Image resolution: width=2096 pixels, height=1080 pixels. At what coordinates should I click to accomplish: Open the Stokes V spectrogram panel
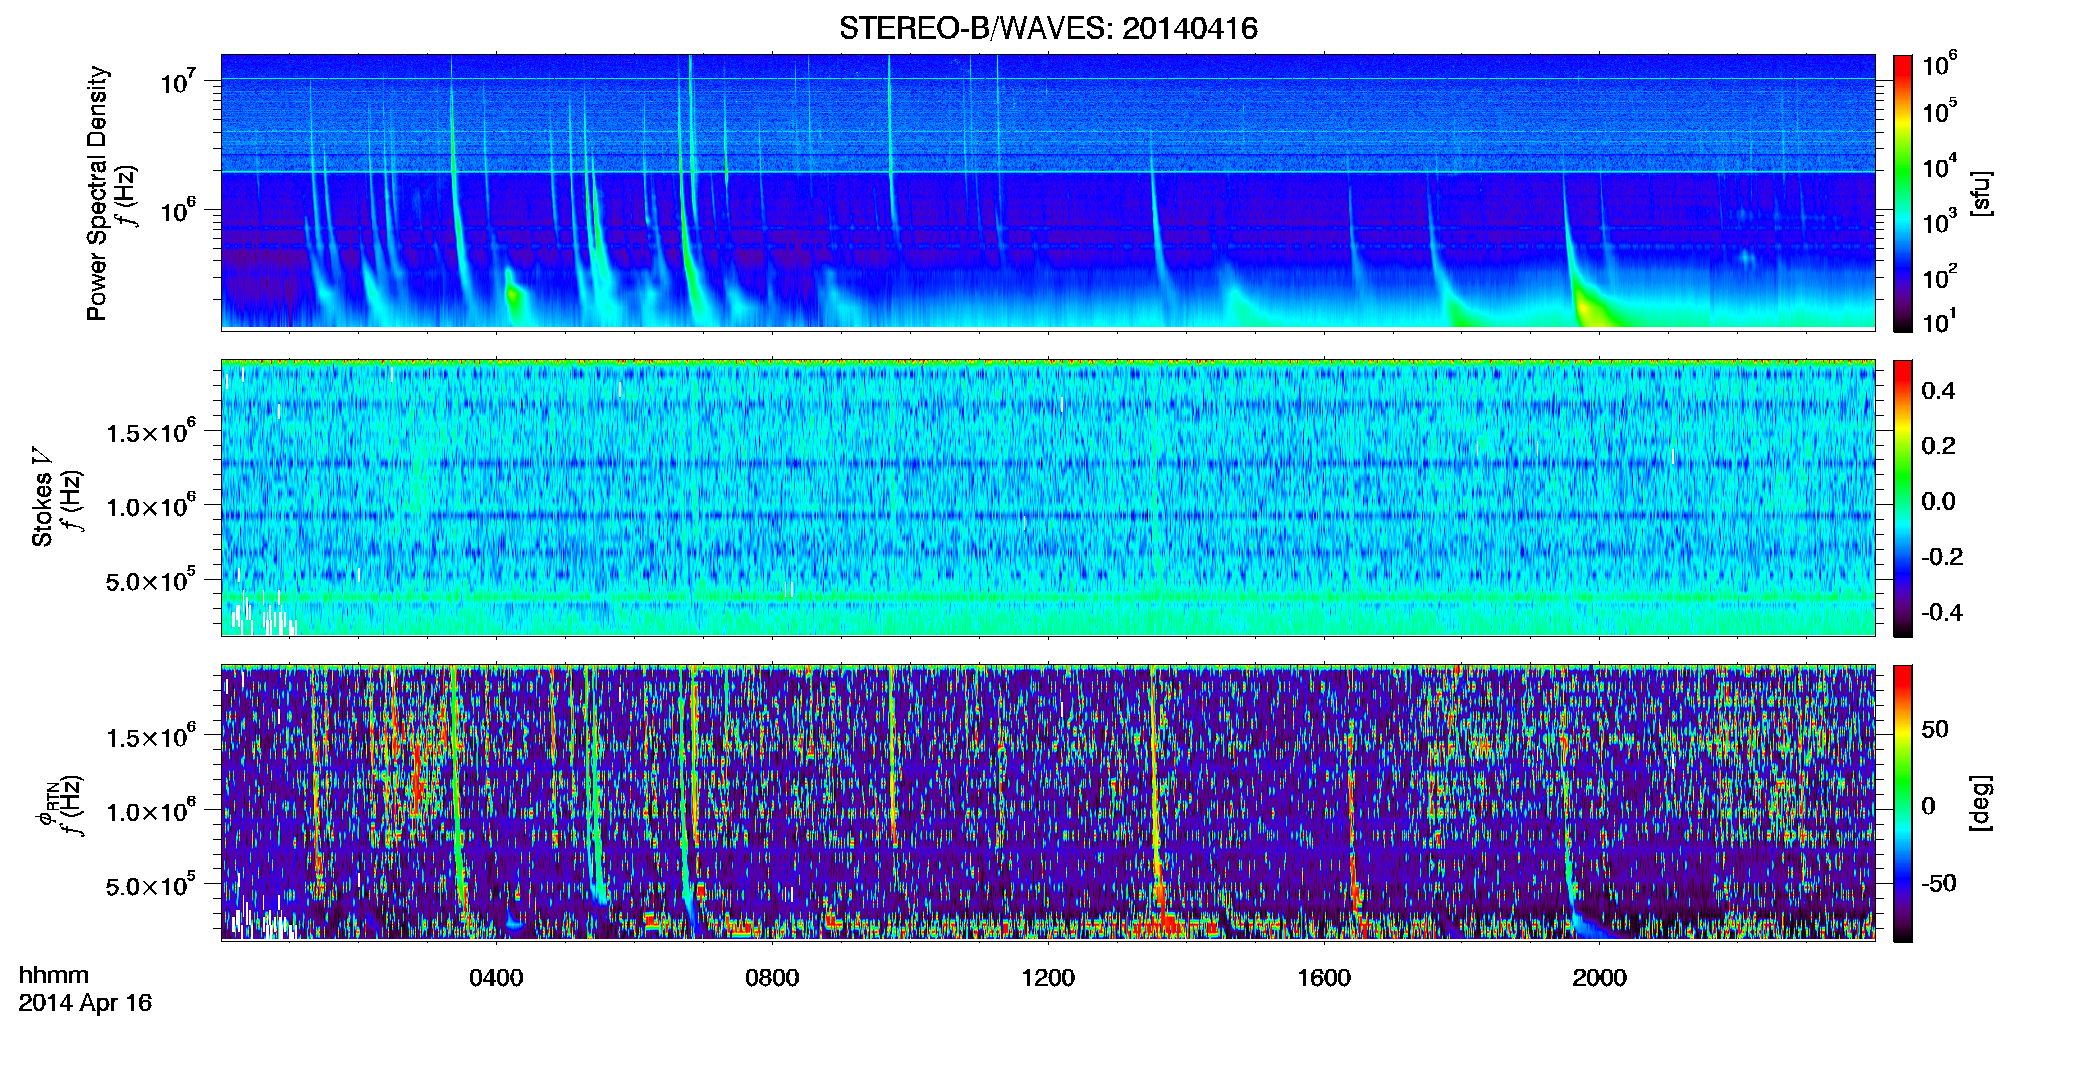click(x=1048, y=497)
